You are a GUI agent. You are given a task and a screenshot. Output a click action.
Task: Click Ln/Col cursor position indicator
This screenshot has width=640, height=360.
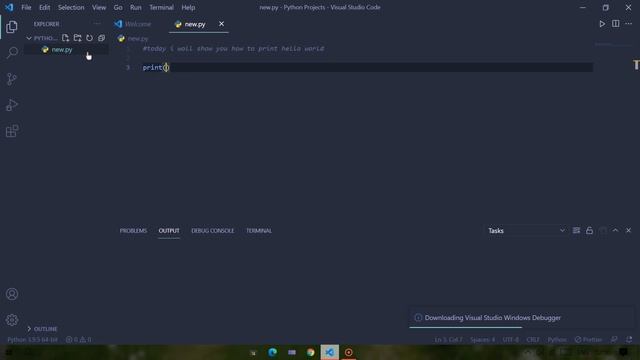pos(448,340)
